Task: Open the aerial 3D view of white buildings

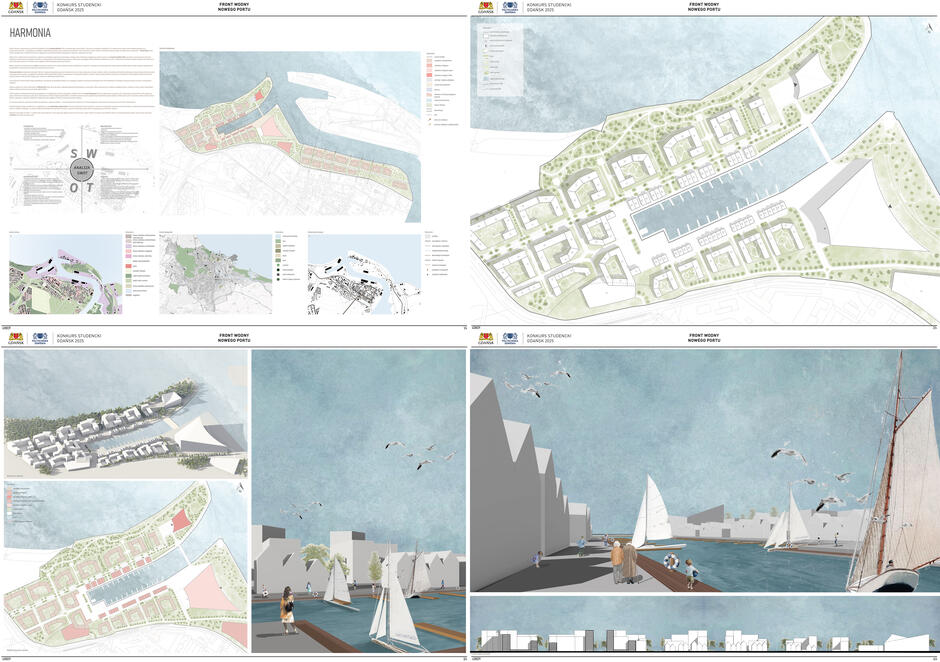Action: (125, 415)
